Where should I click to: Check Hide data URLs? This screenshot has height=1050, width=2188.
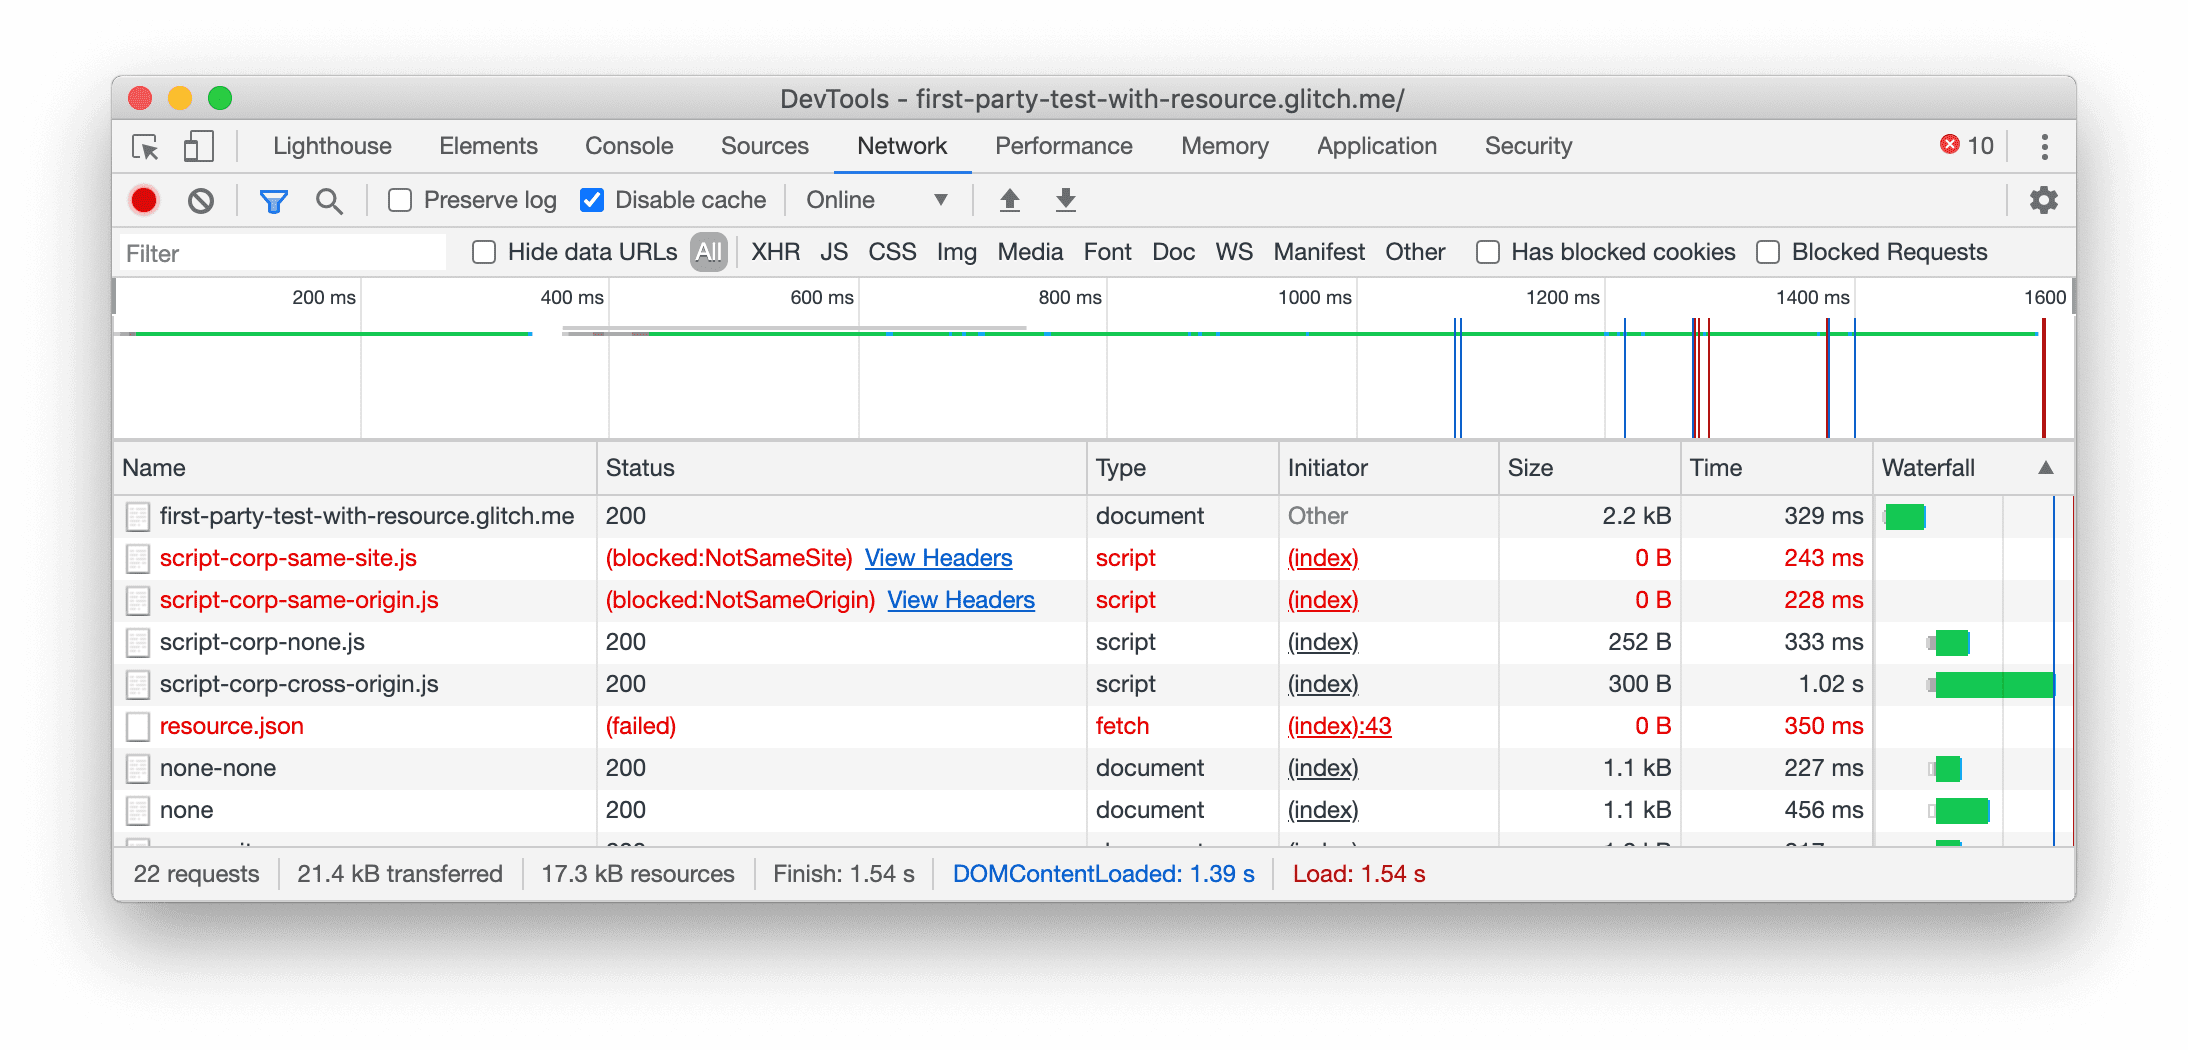(x=484, y=252)
